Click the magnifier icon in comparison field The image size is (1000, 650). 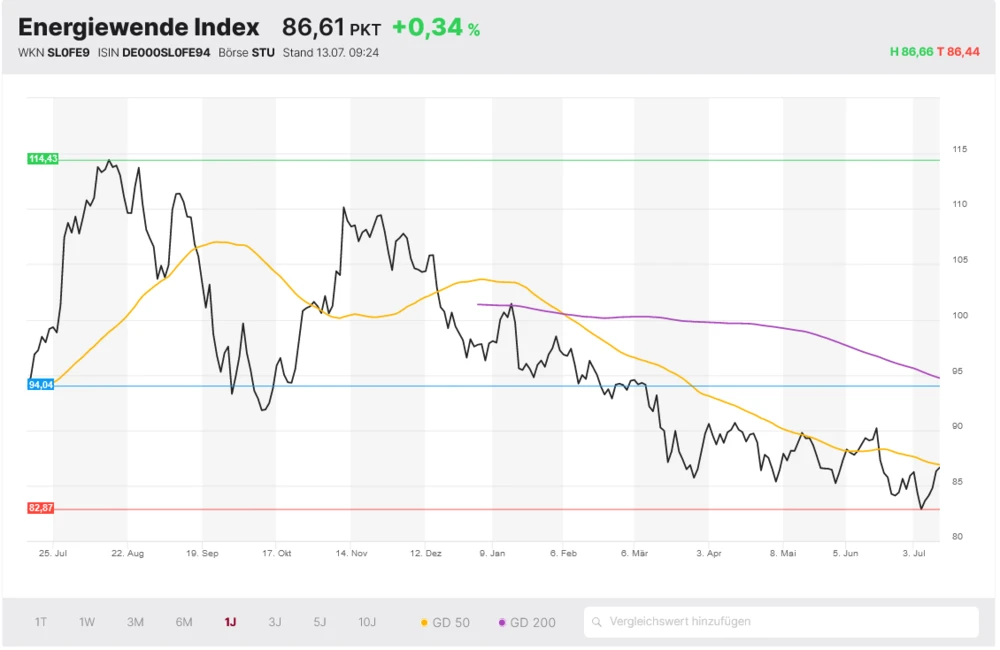pyautogui.click(x=597, y=622)
